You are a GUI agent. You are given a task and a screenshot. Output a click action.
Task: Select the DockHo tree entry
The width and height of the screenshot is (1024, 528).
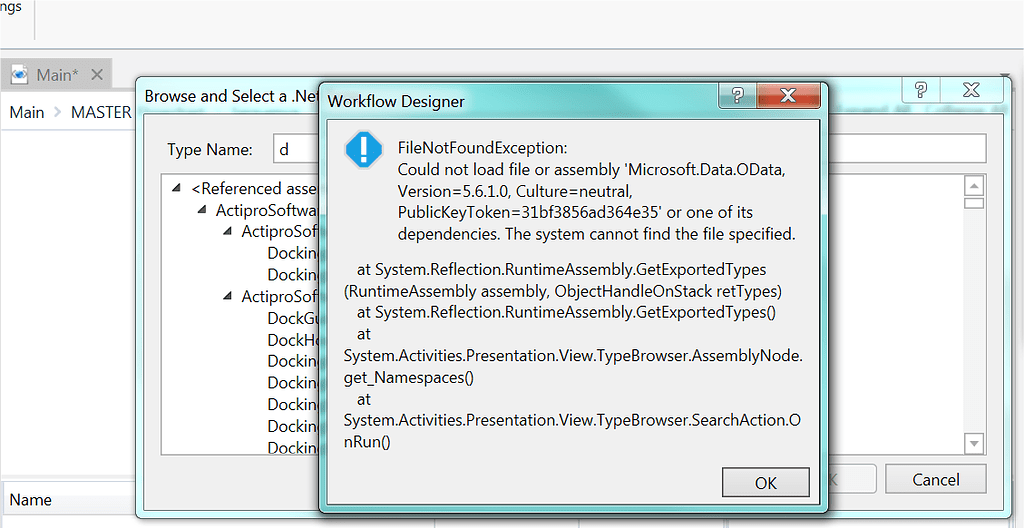tap(293, 340)
